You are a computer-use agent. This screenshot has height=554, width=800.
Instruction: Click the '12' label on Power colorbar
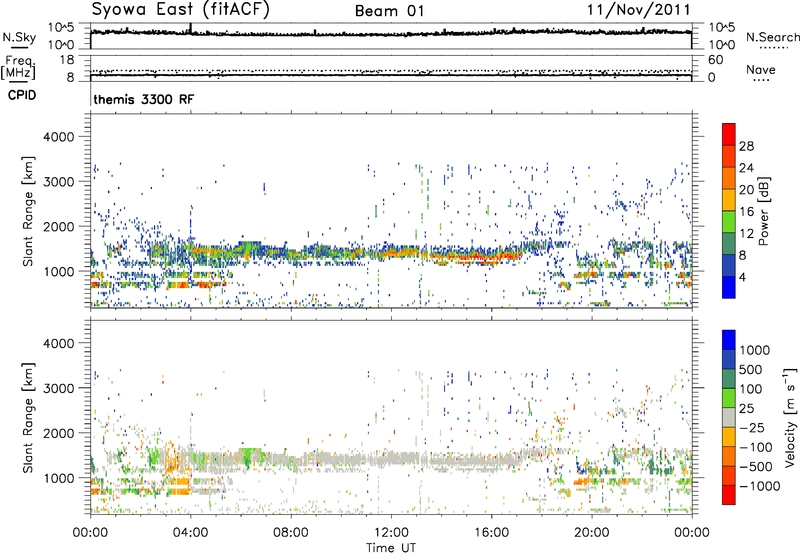(x=746, y=234)
